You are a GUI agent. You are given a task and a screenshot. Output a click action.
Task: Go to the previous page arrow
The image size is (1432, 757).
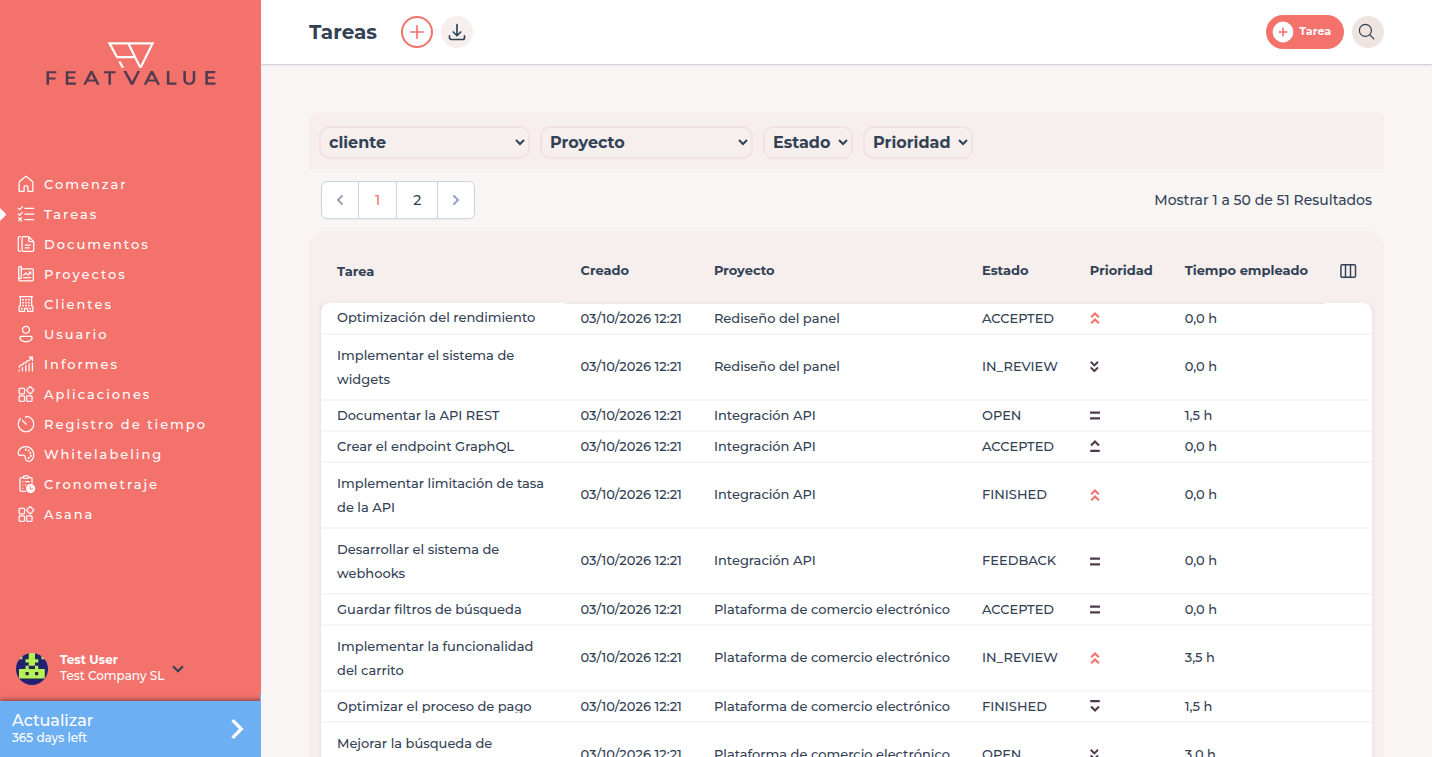point(340,200)
